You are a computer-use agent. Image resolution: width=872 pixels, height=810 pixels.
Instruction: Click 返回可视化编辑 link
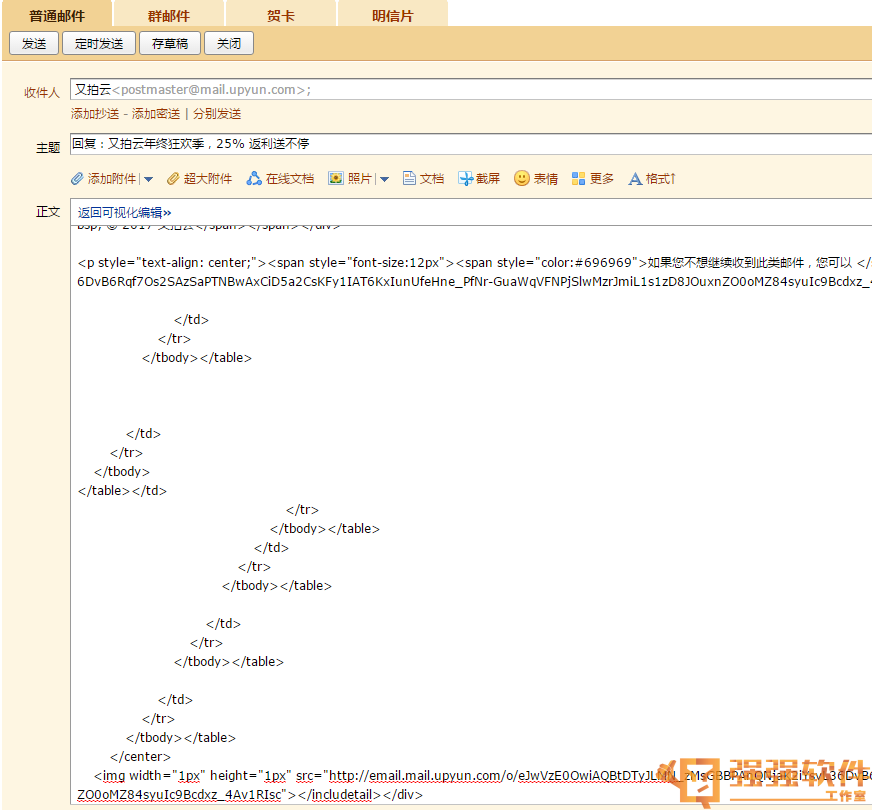pos(125,212)
